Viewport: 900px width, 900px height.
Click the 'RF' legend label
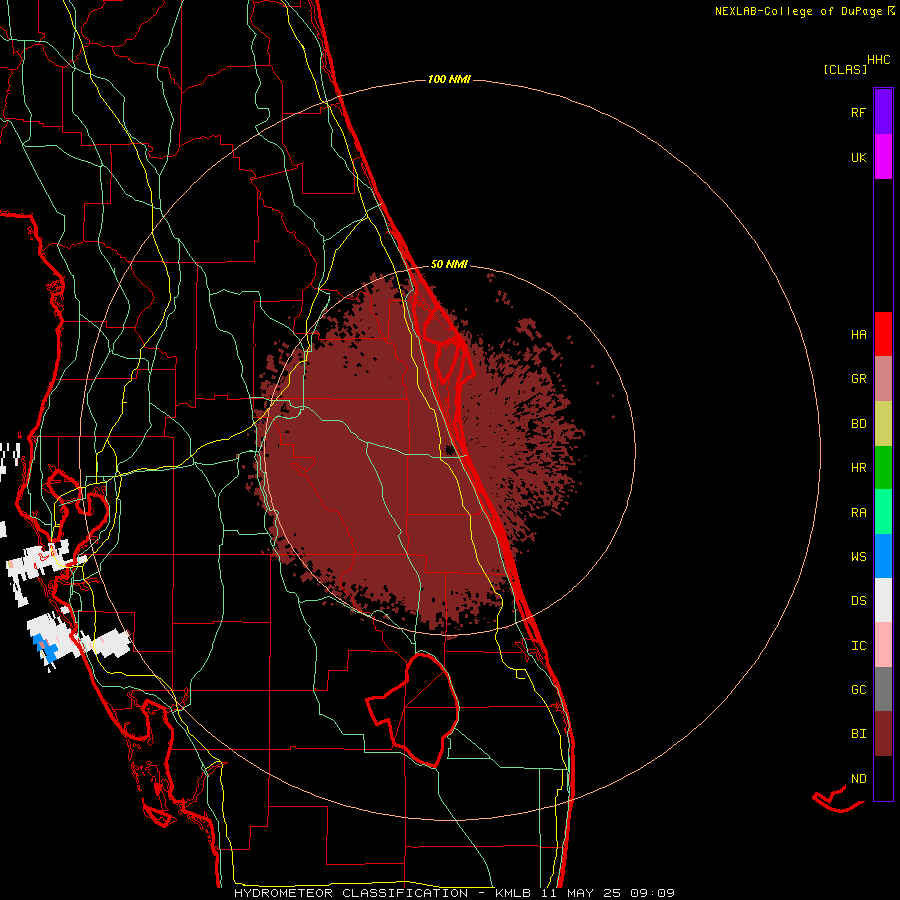point(858,112)
